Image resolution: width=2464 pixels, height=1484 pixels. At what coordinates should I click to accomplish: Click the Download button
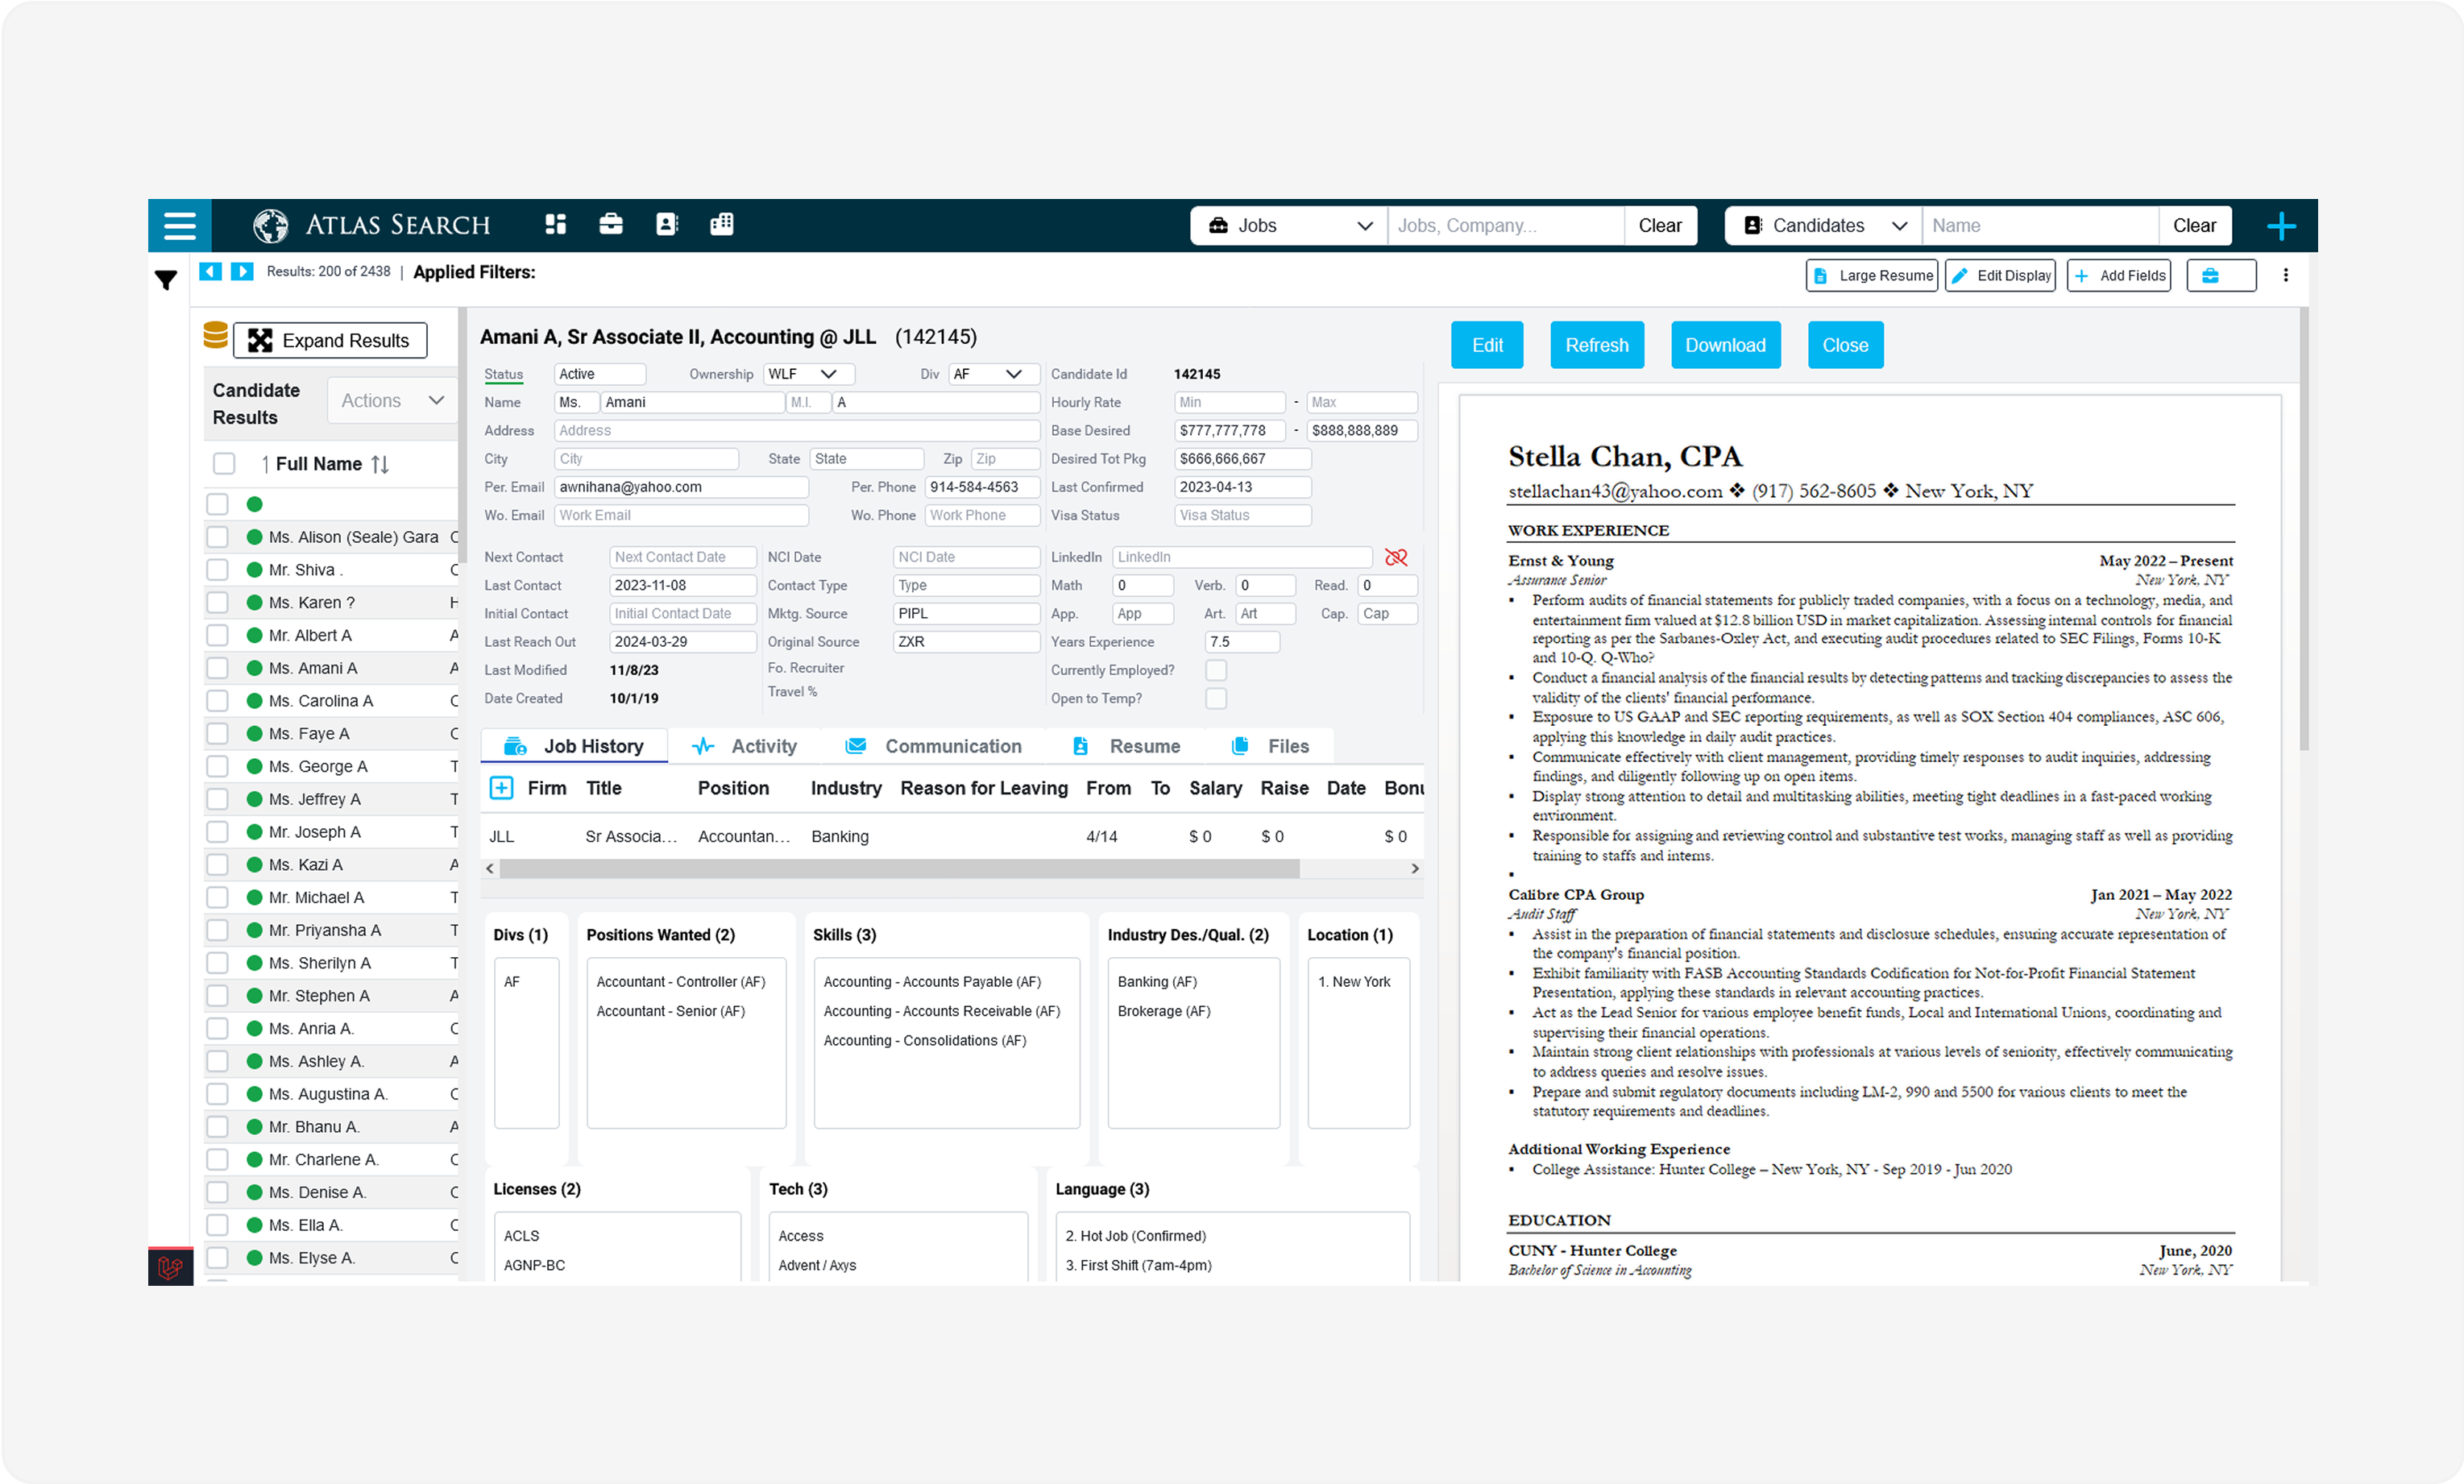click(x=1725, y=345)
